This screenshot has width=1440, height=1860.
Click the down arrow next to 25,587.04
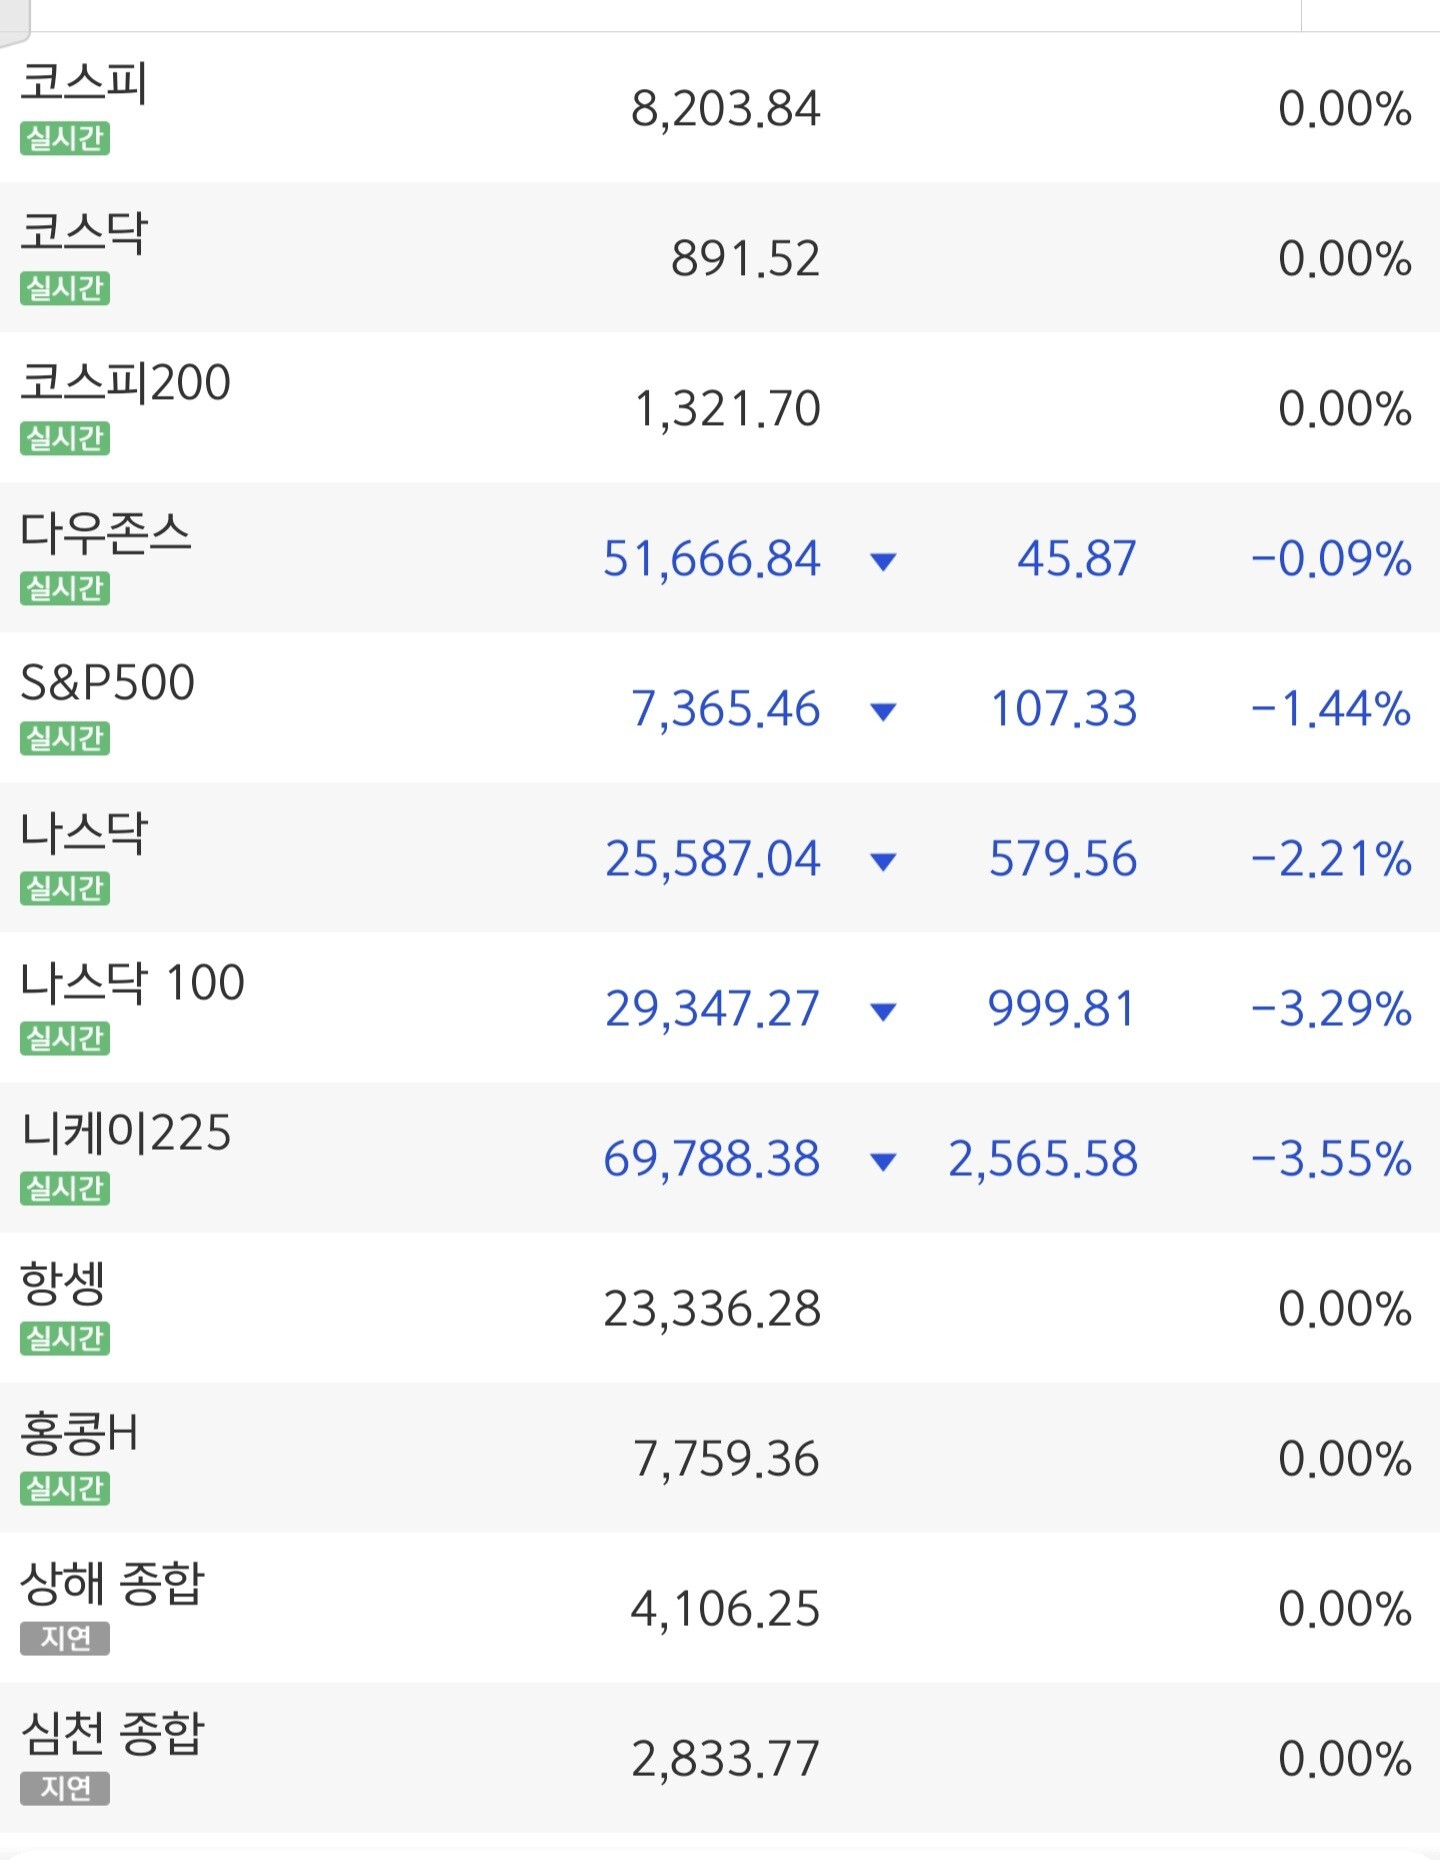[x=883, y=861]
